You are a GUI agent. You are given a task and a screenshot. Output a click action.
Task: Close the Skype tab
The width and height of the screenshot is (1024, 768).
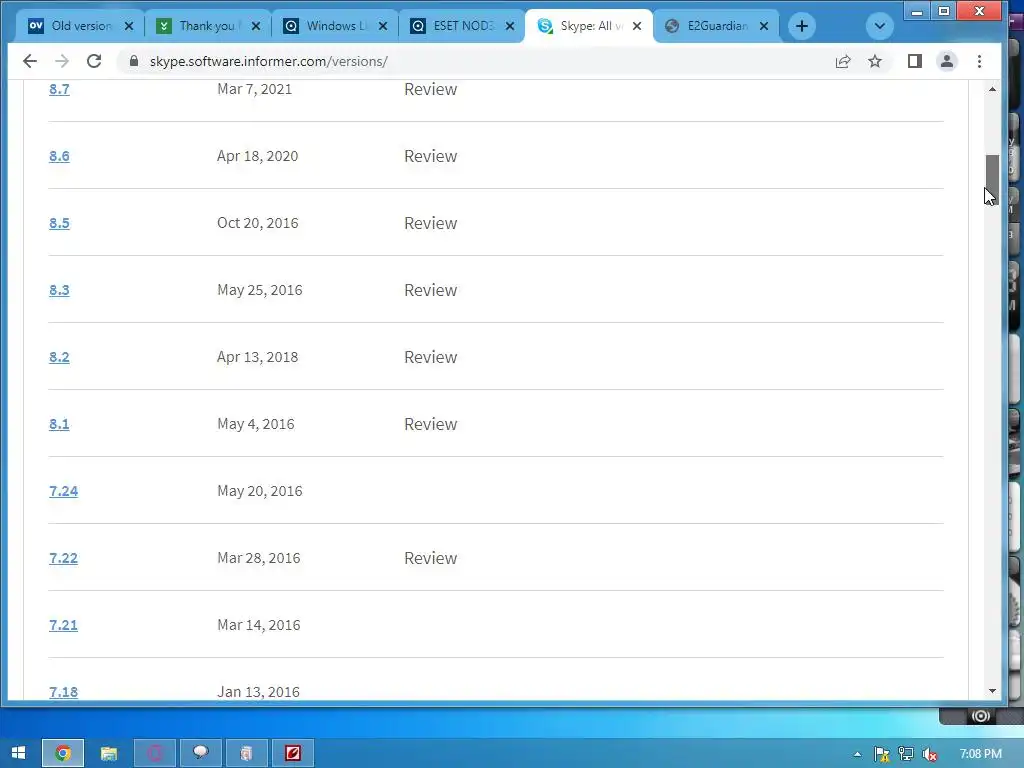pos(637,26)
